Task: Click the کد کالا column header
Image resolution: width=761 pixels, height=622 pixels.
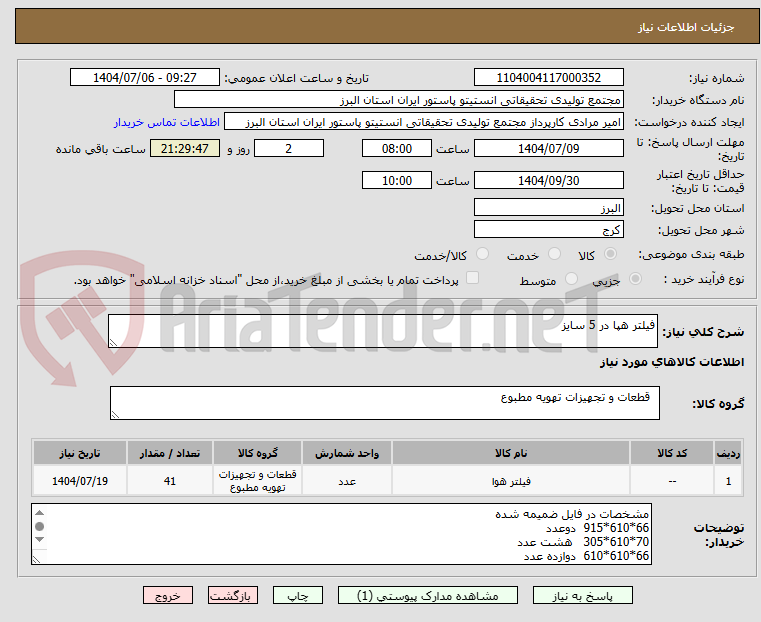Action: point(672,453)
